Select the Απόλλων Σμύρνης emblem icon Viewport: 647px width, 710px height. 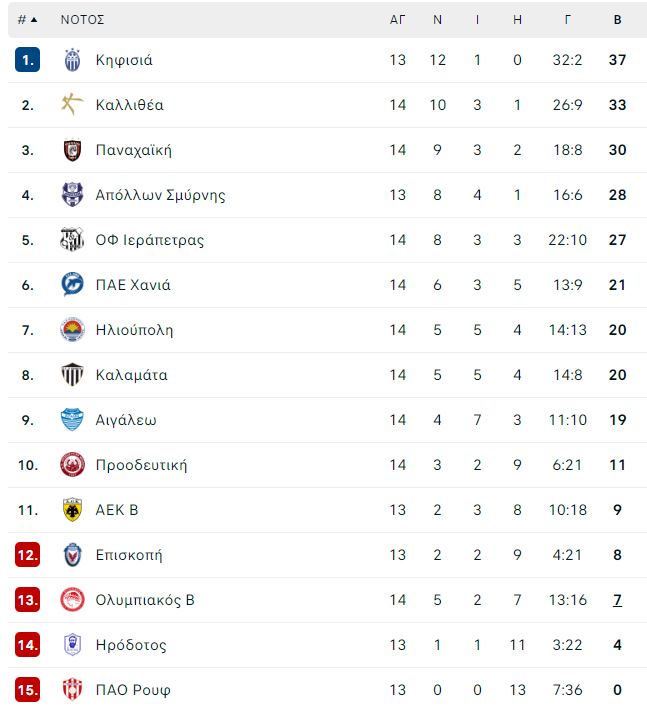pos(72,195)
